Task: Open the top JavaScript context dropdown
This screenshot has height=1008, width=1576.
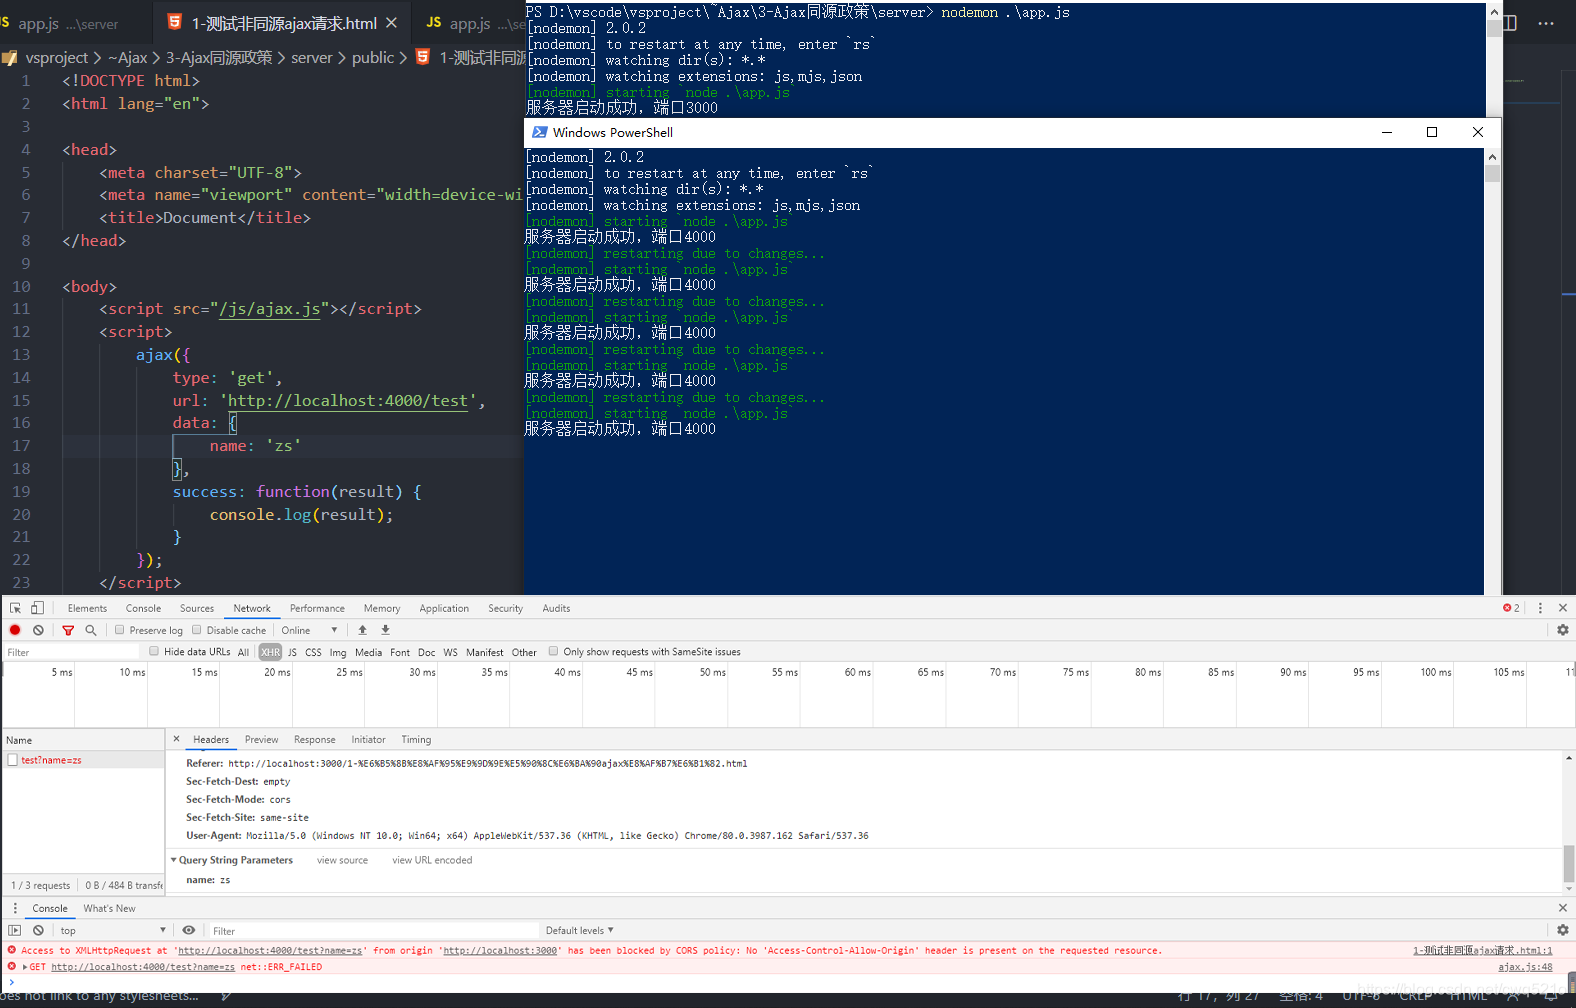Action: (112, 930)
